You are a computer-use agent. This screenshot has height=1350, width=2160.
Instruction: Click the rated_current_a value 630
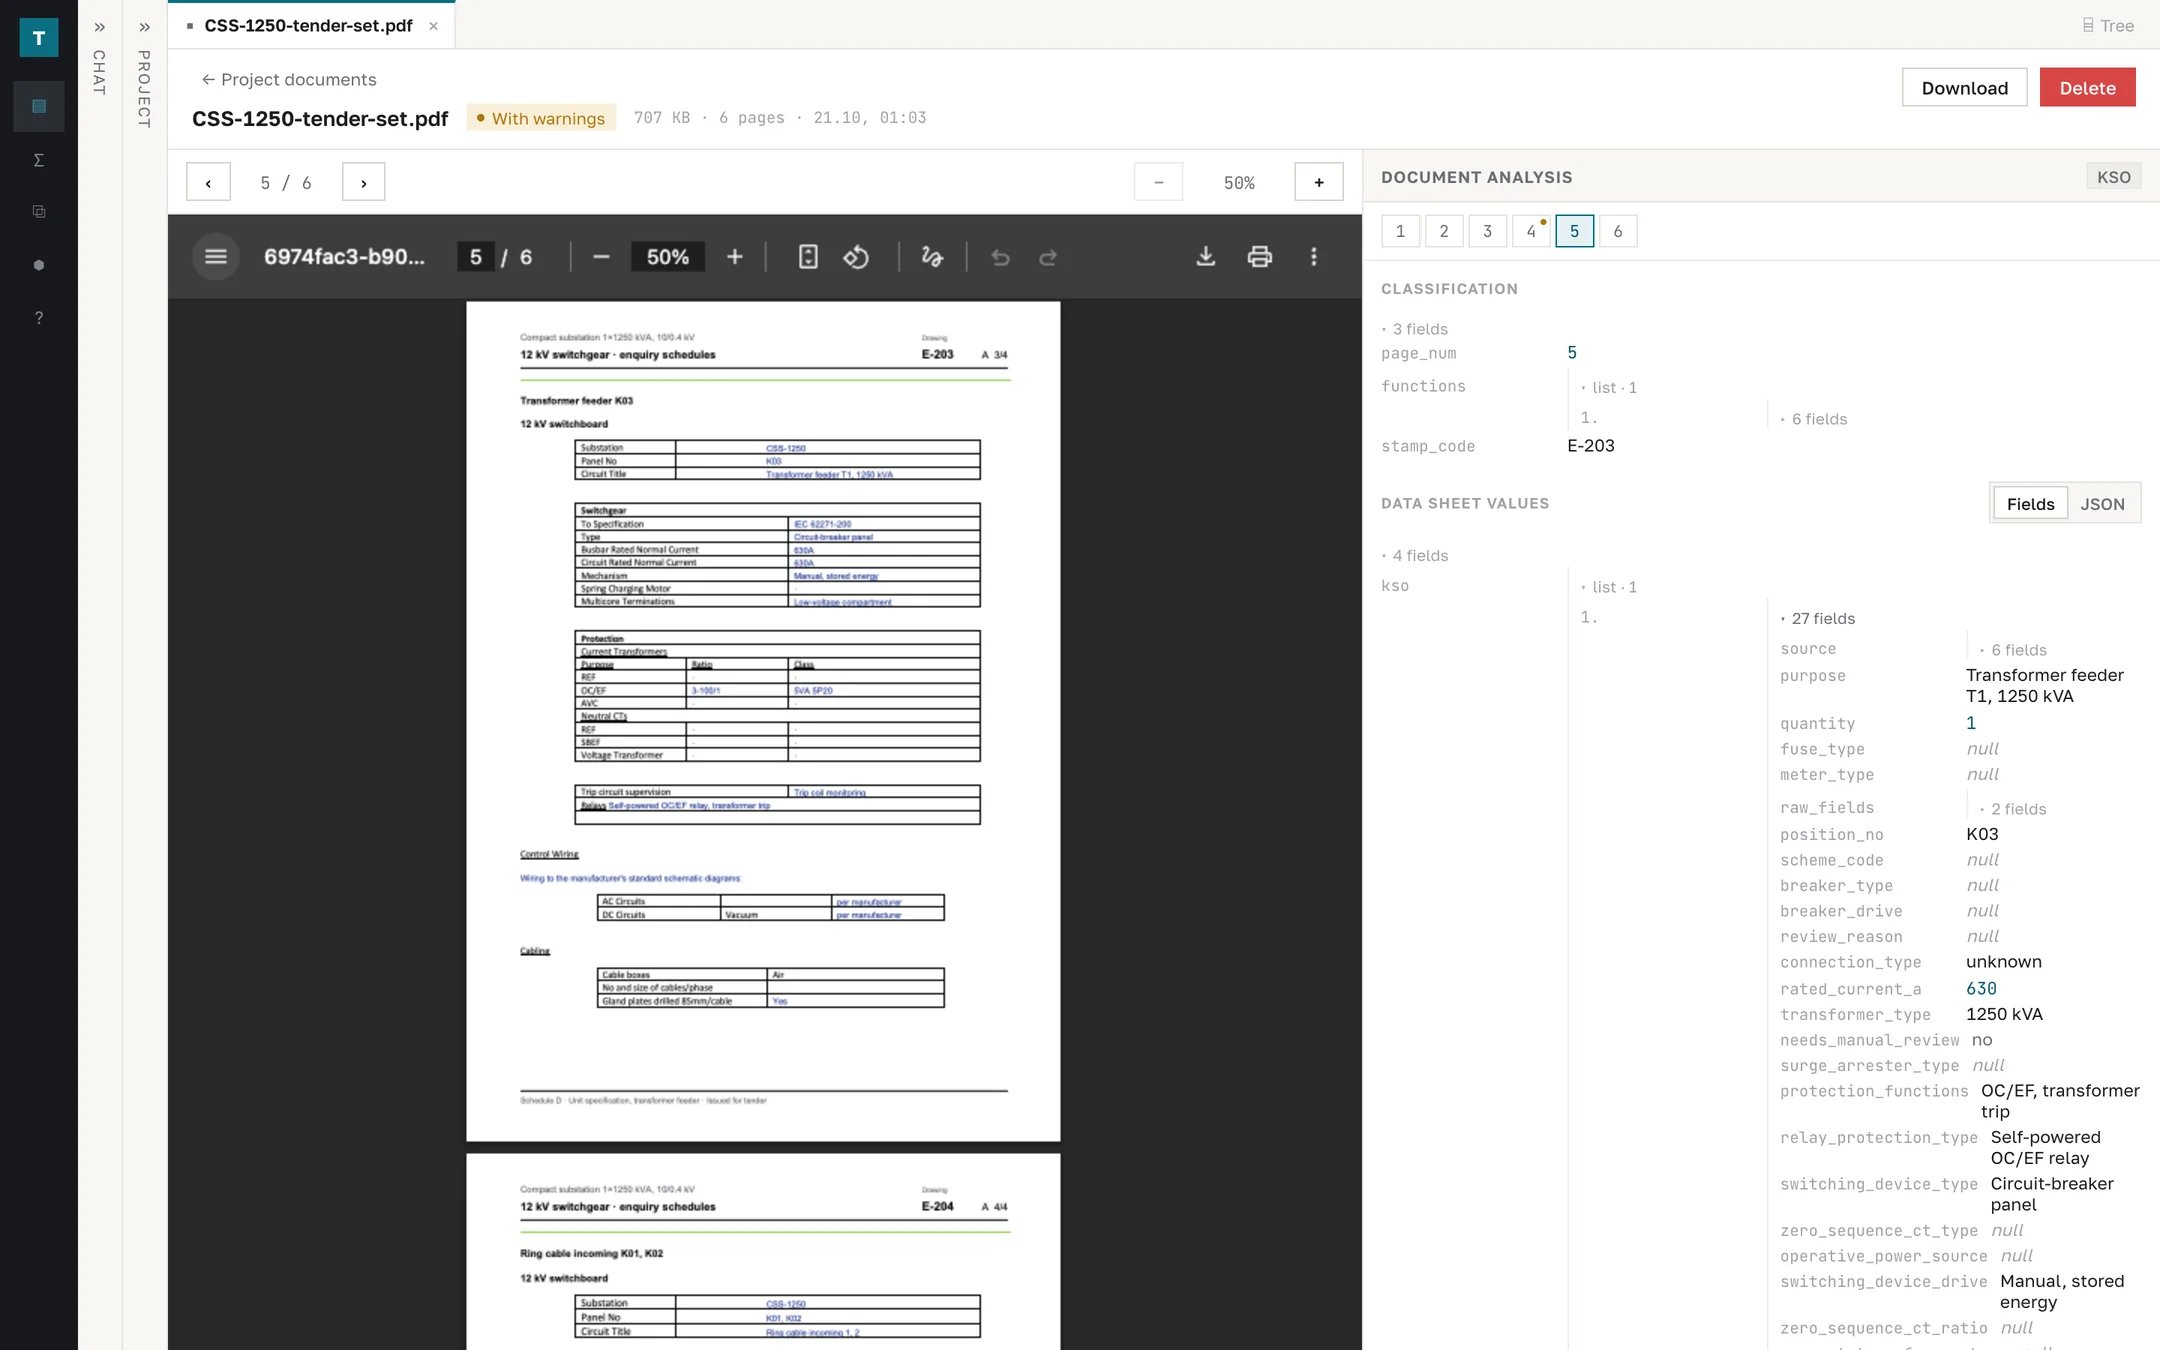[1981, 989]
